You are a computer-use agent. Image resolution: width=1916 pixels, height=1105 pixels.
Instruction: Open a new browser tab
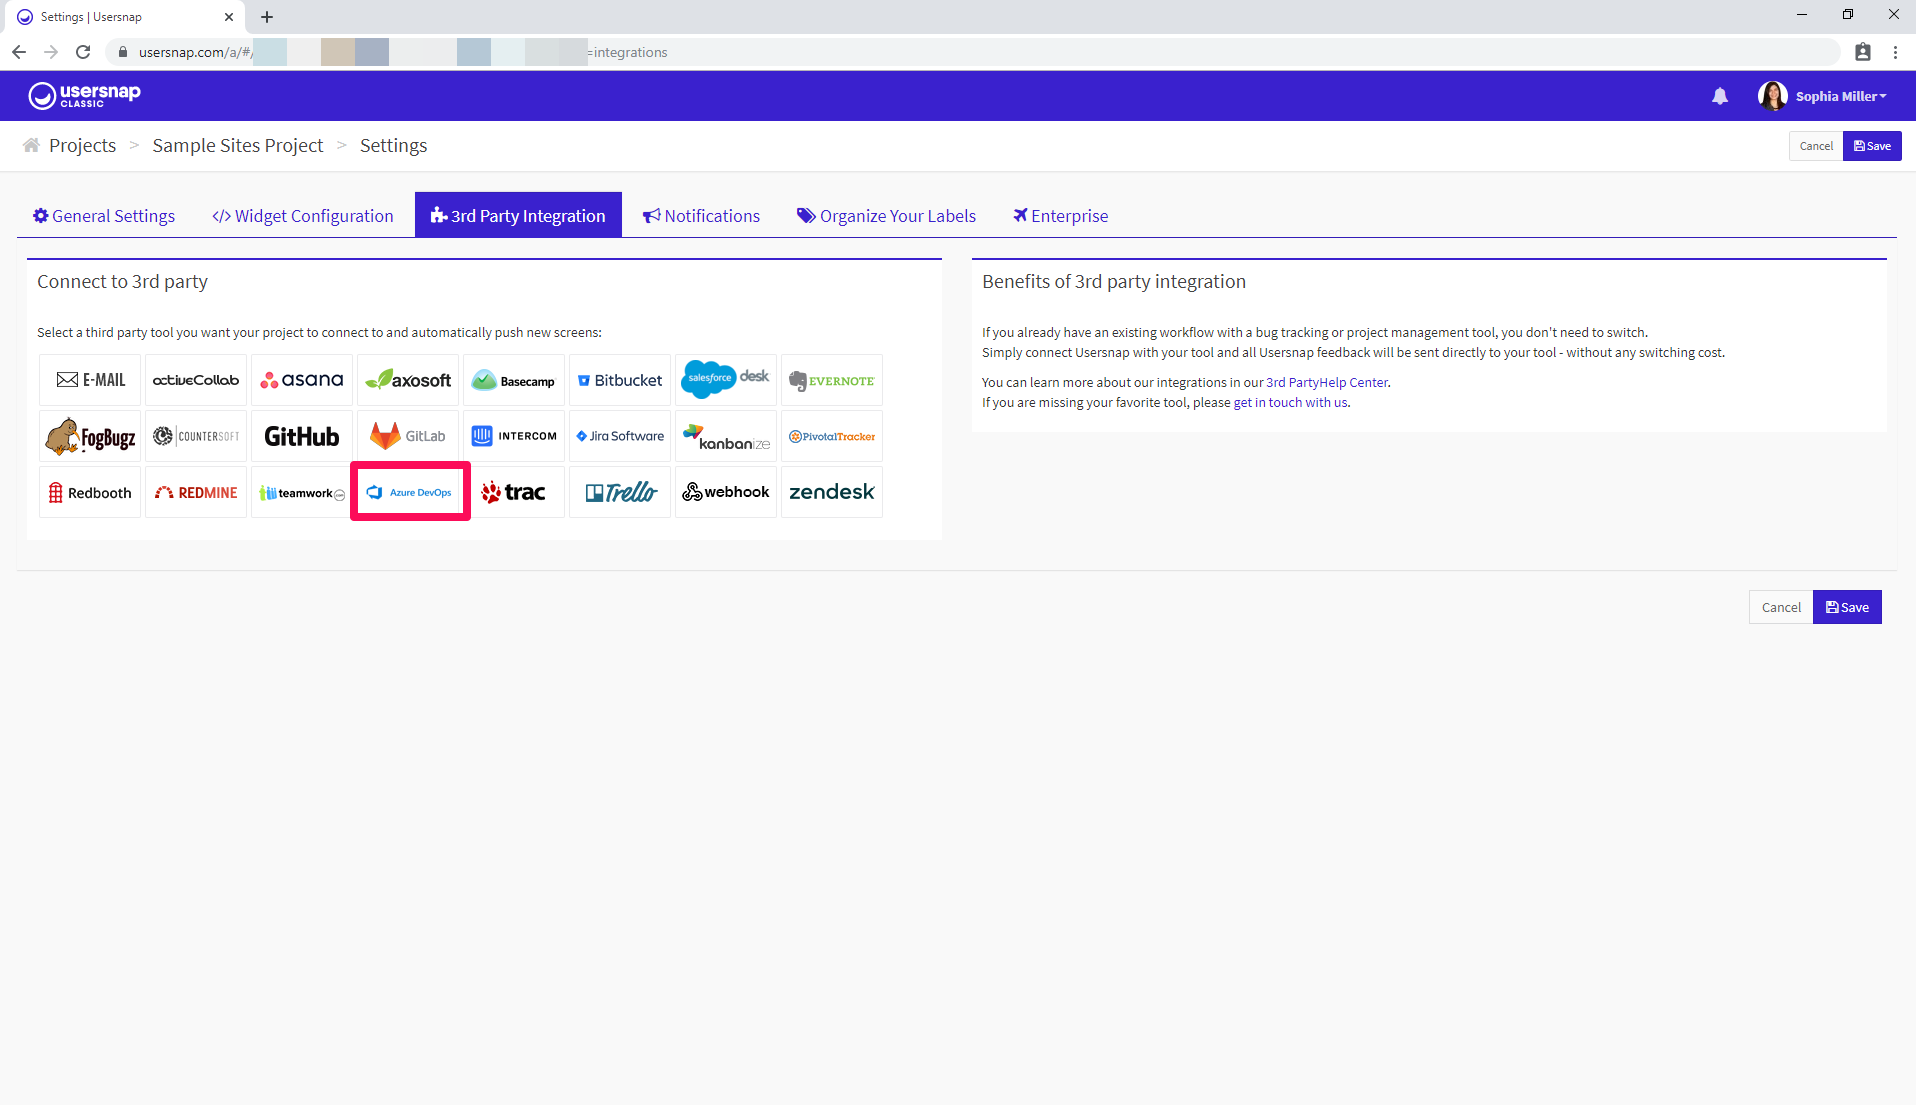pyautogui.click(x=267, y=17)
